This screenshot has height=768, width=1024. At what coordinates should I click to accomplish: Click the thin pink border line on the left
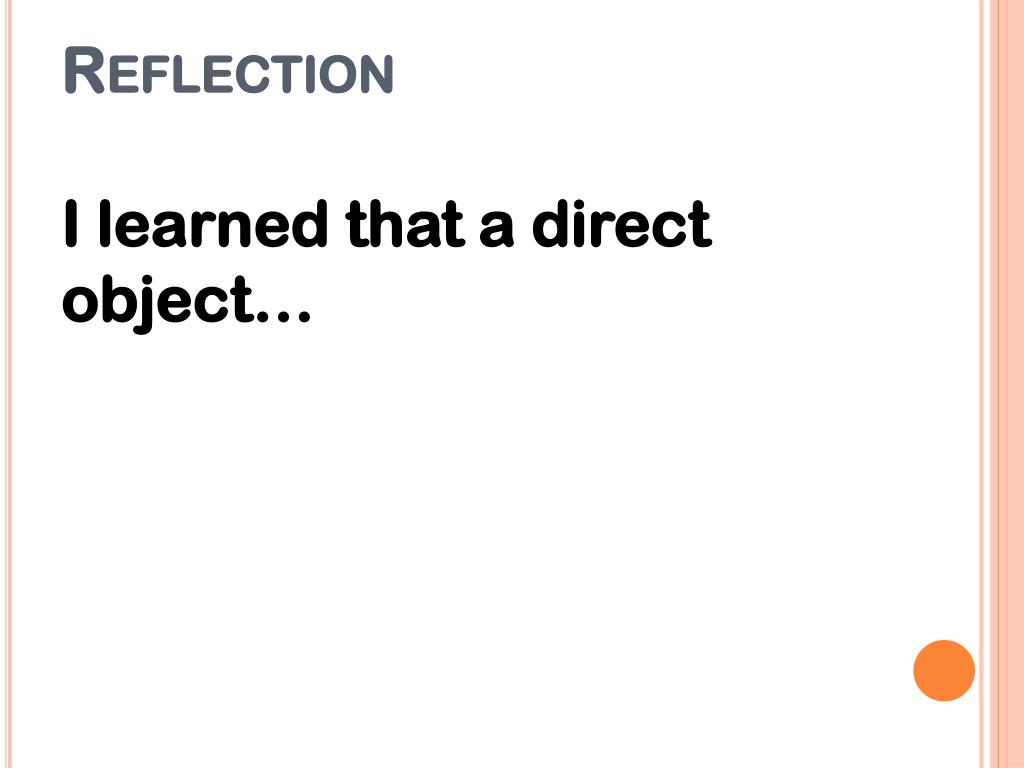(x=8, y=384)
